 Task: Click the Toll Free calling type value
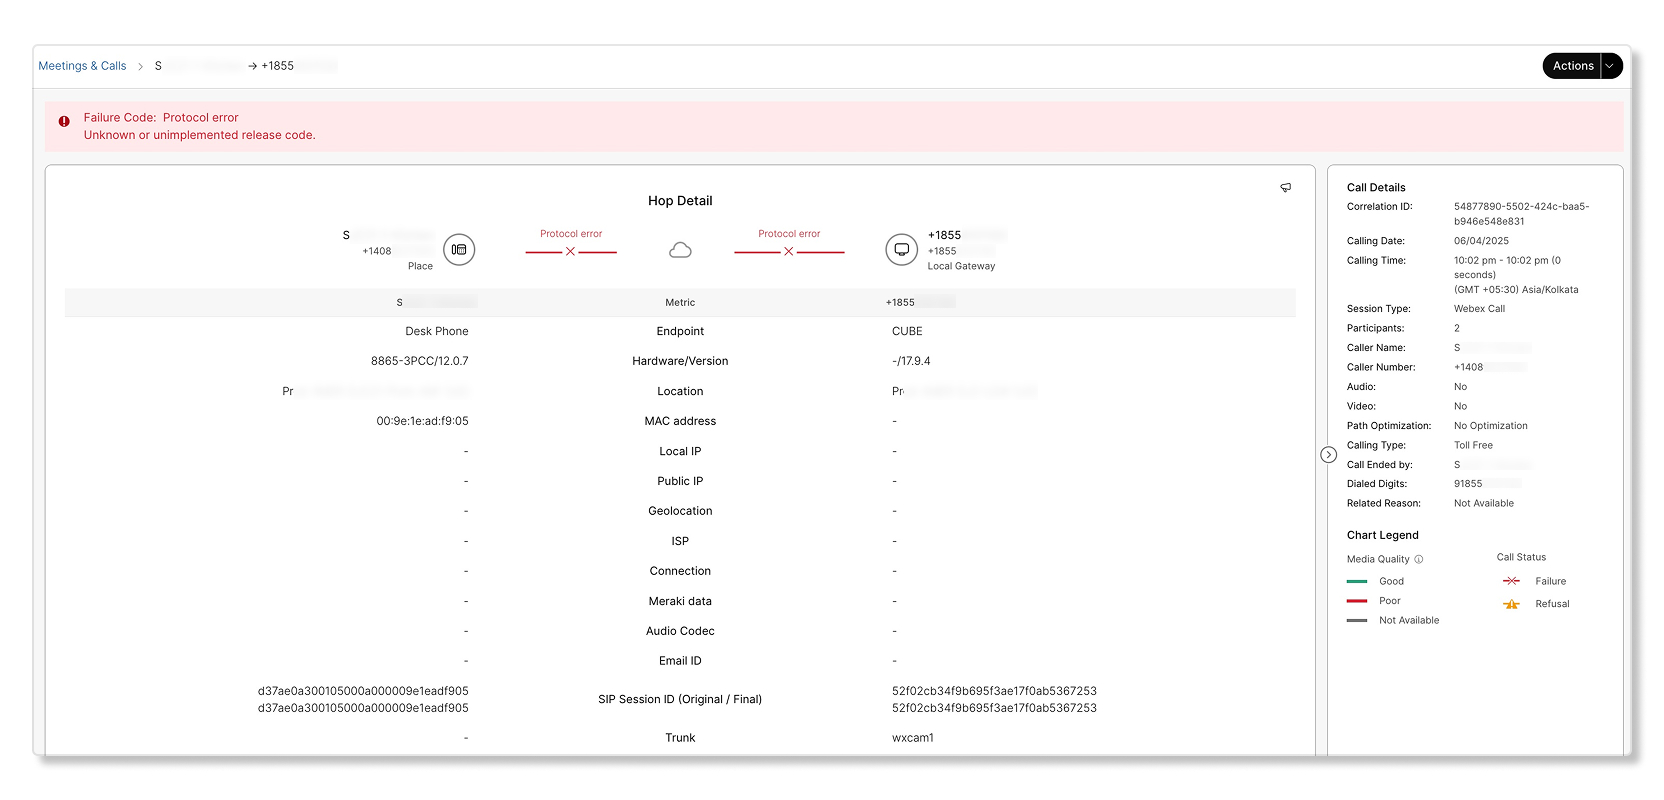tap(1473, 446)
